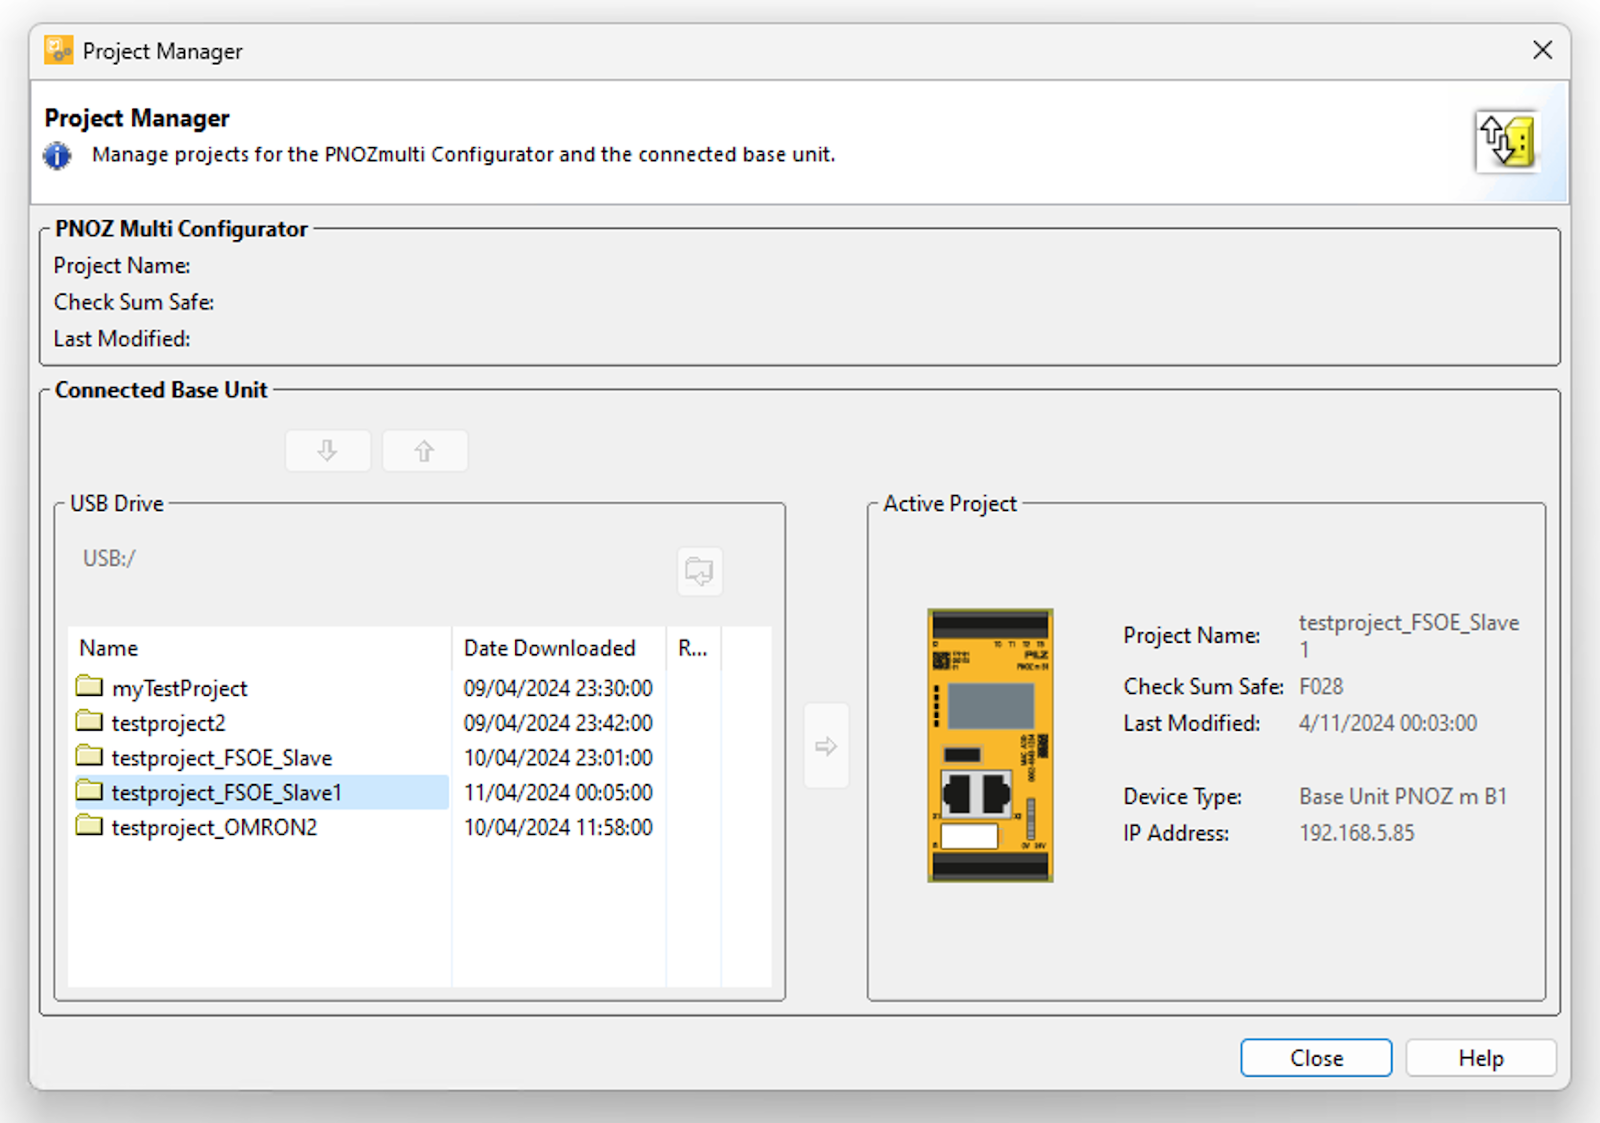Close the Project Manager dialog with Close button
This screenshot has height=1123, width=1600.
click(x=1316, y=1058)
